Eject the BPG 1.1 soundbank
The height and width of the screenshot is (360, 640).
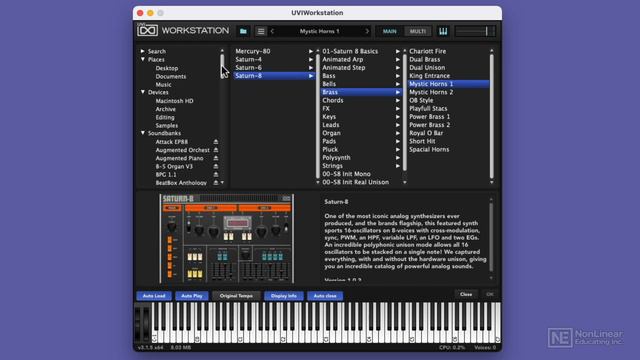click(x=216, y=175)
